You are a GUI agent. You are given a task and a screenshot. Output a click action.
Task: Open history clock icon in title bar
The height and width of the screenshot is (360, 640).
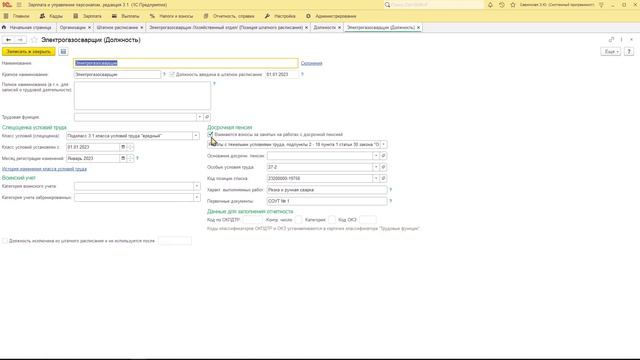coord(502,5)
